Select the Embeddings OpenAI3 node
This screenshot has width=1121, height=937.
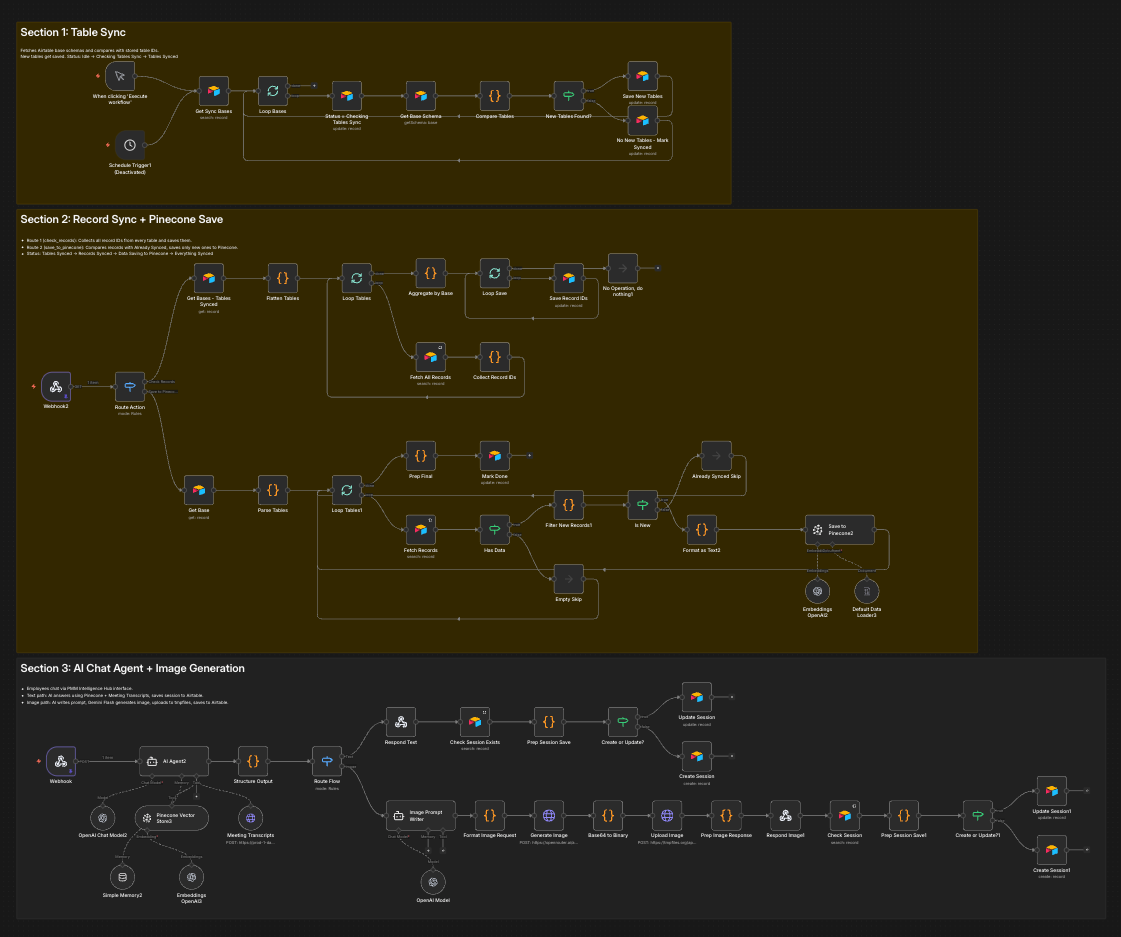point(191,876)
